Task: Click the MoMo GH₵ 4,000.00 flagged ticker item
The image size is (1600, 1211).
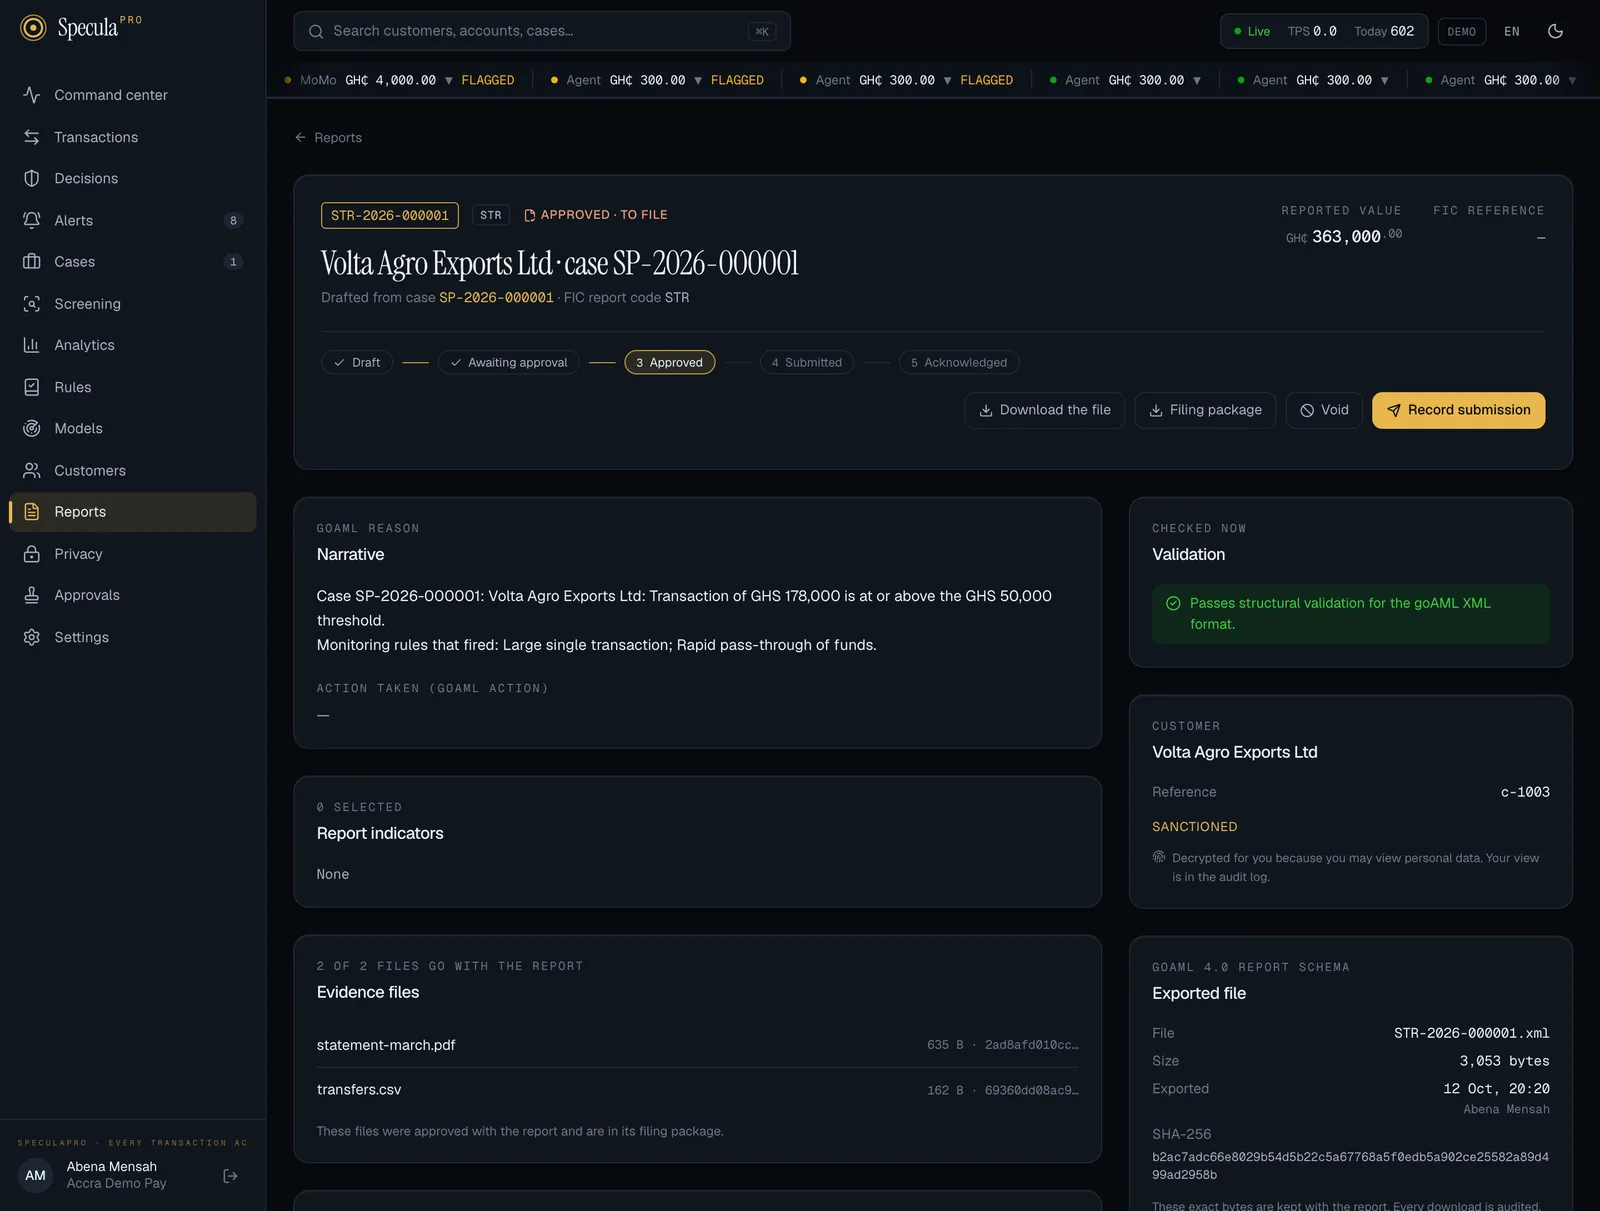Action: click(x=399, y=80)
